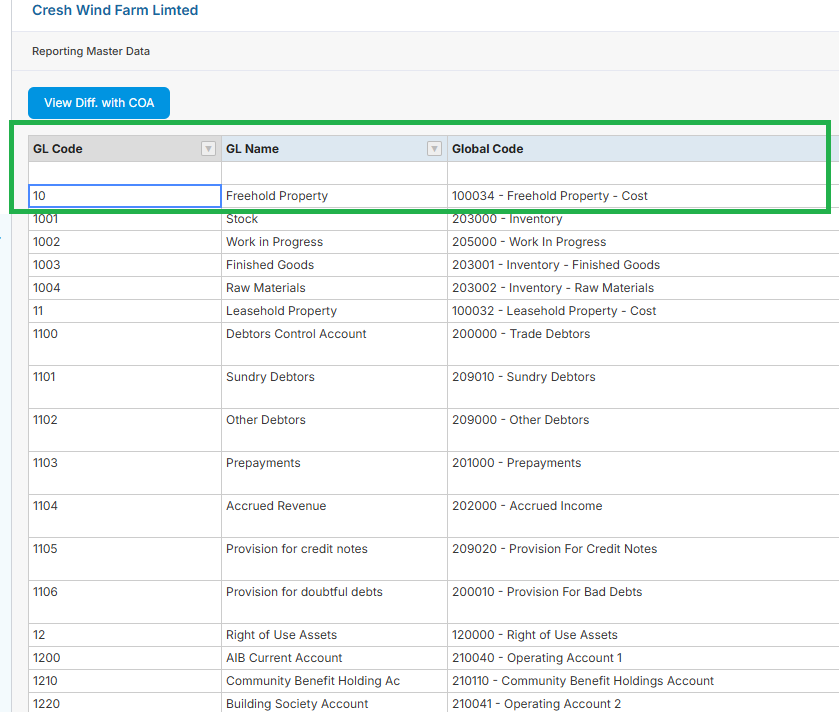Image resolution: width=839 pixels, height=712 pixels.
Task: Click the Leasehold Property name cell
Action: [334, 311]
